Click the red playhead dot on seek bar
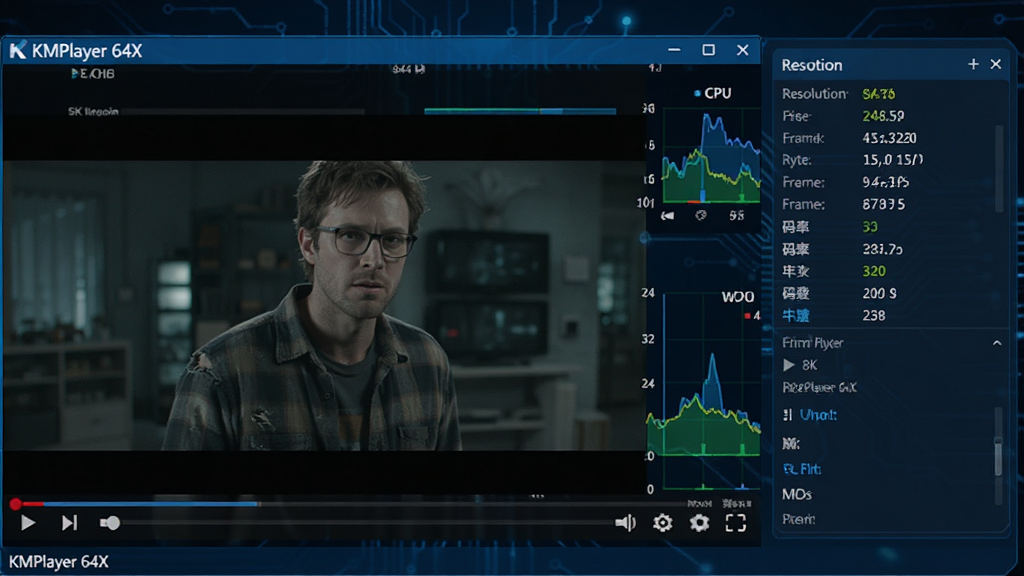Screen dimensions: 1024x576 [x=16, y=504]
